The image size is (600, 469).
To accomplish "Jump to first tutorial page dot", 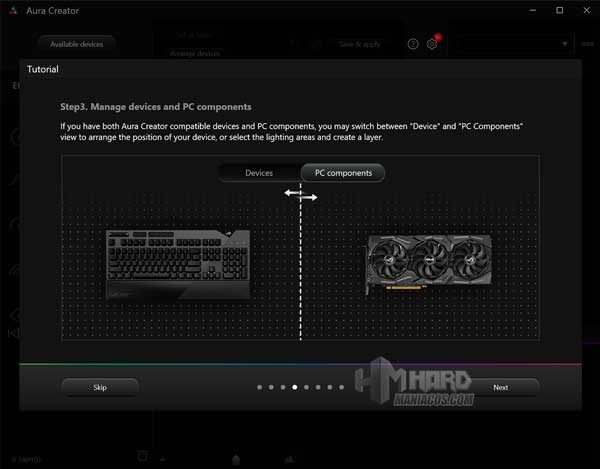I will [x=259, y=387].
